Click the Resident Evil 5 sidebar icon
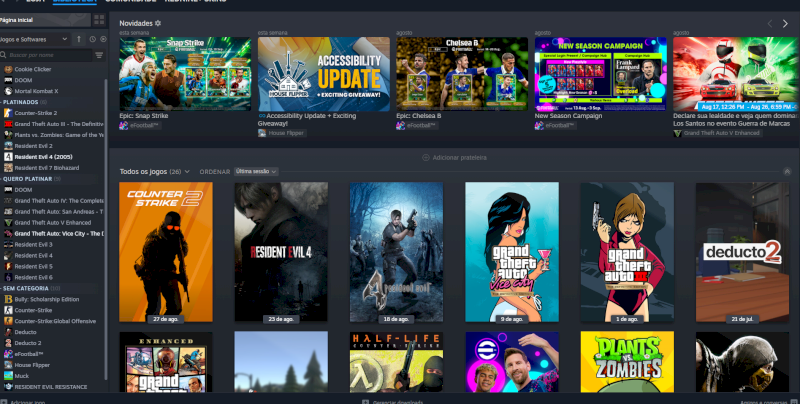Image resolution: width=800 pixels, height=404 pixels. (x=8, y=266)
